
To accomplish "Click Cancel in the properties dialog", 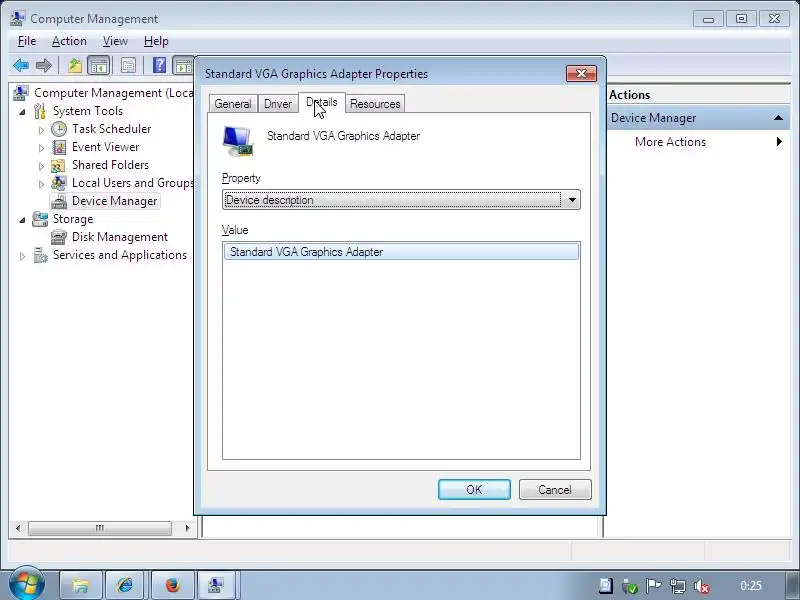I will [x=555, y=490].
